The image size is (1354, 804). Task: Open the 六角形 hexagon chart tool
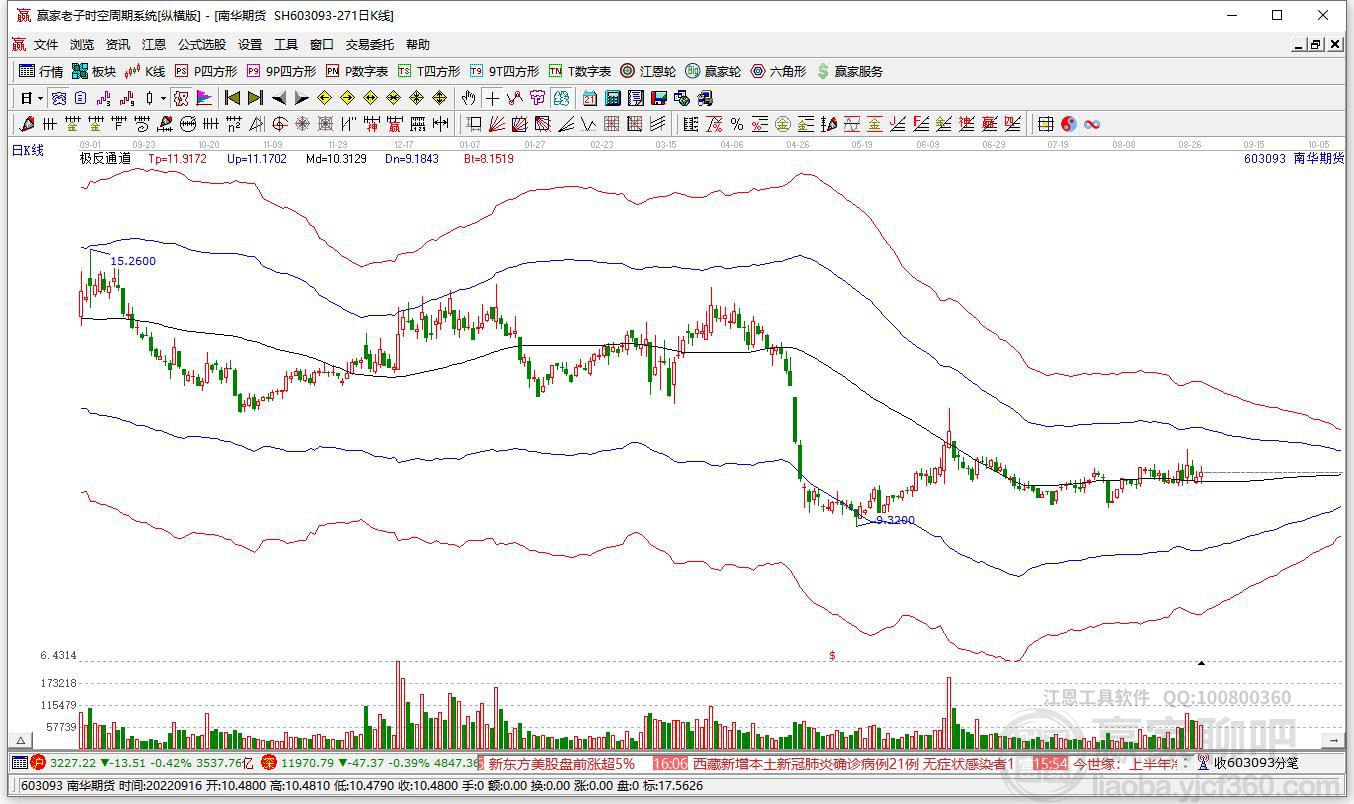[x=778, y=71]
